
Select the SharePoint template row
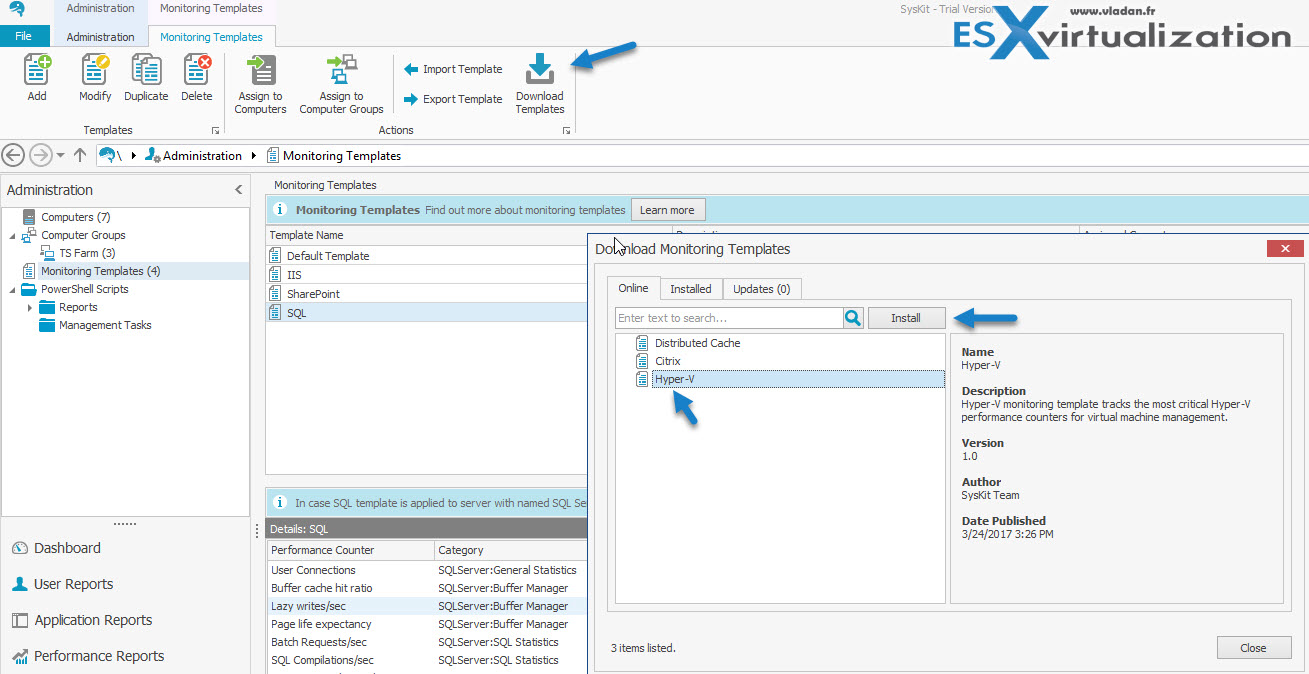(x=426, y=294)
